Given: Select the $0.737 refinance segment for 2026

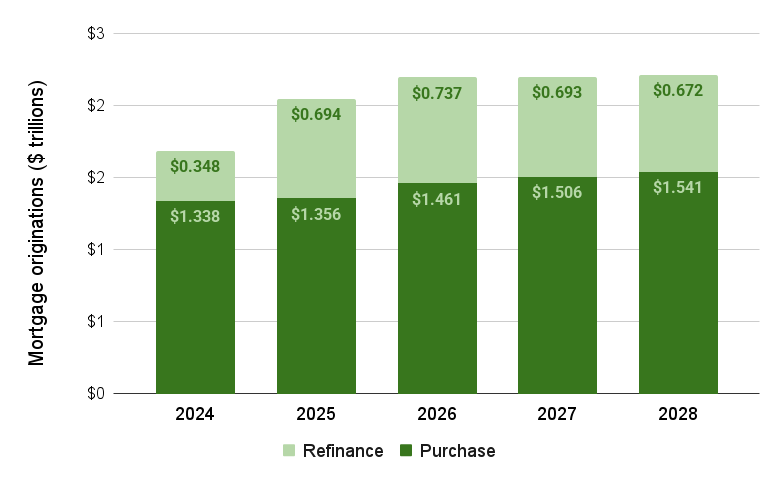Looking at the screenshot, I should click(x=437, y=130).
